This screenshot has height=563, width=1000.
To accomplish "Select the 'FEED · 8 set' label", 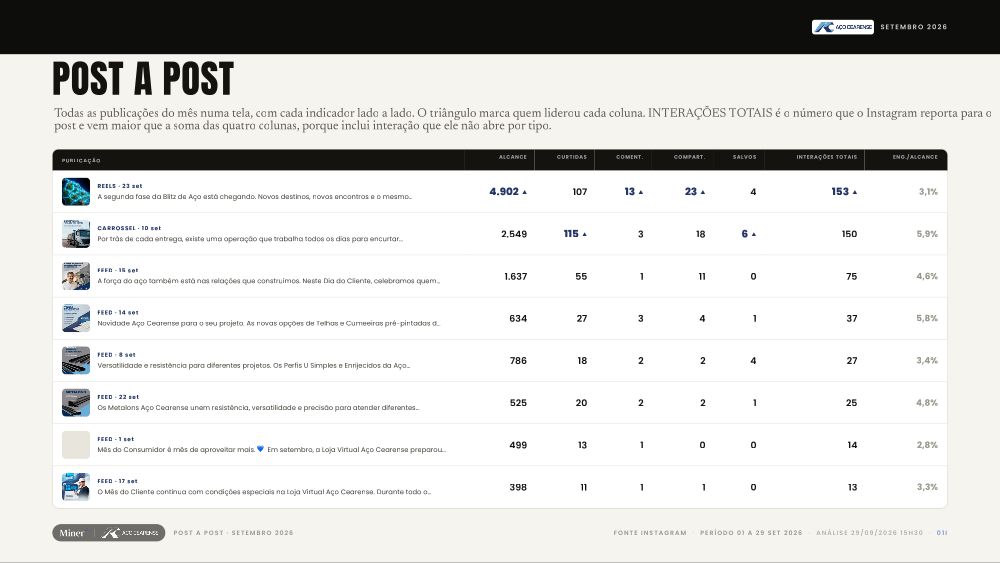I will coord(116,355).
